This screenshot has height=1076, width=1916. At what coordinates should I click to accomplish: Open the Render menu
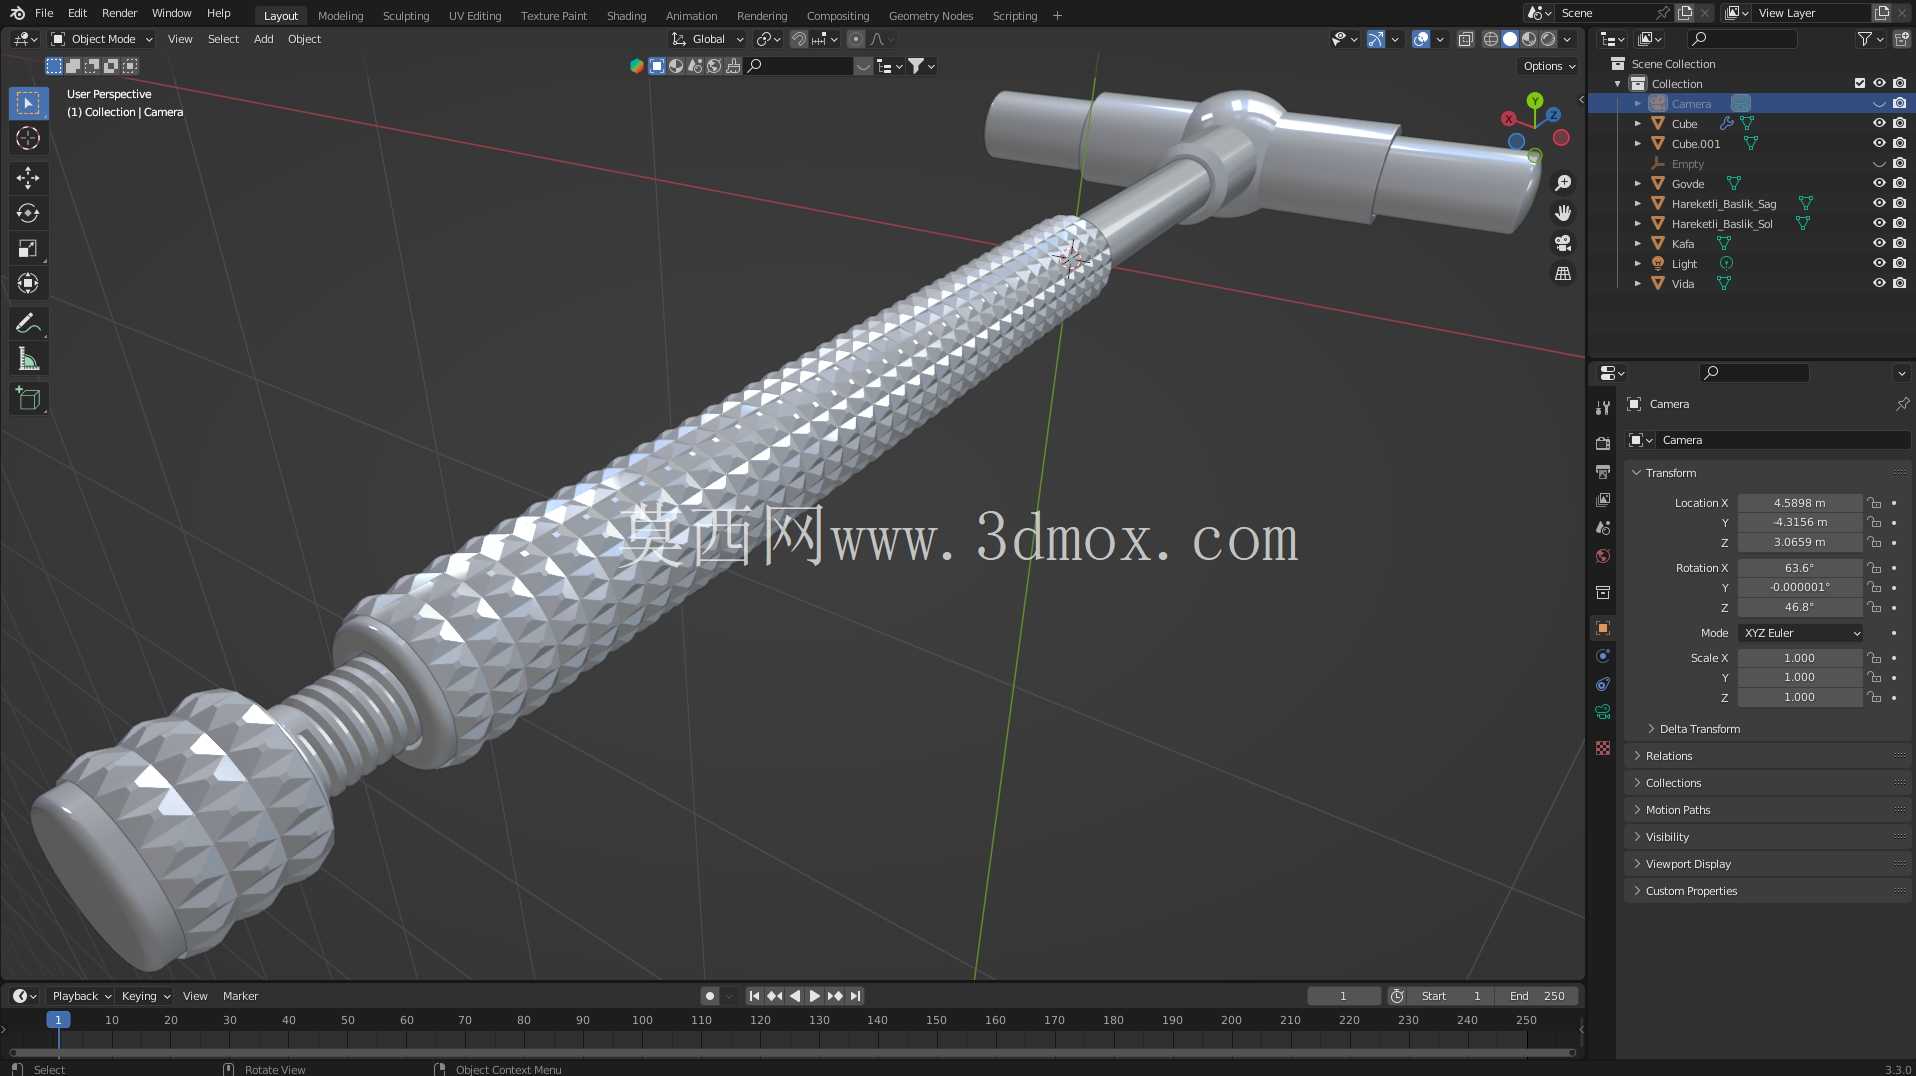coord(119,13)
